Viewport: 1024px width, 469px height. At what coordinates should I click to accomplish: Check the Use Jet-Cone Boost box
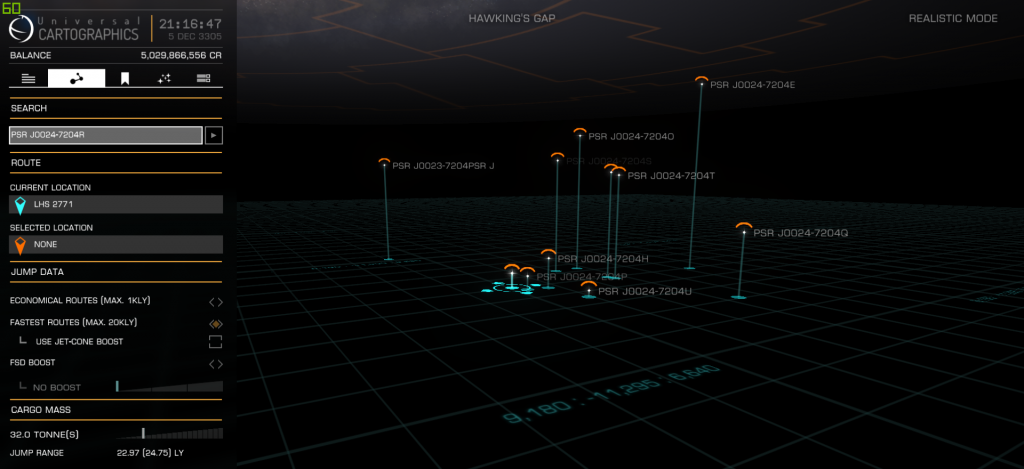216,342
